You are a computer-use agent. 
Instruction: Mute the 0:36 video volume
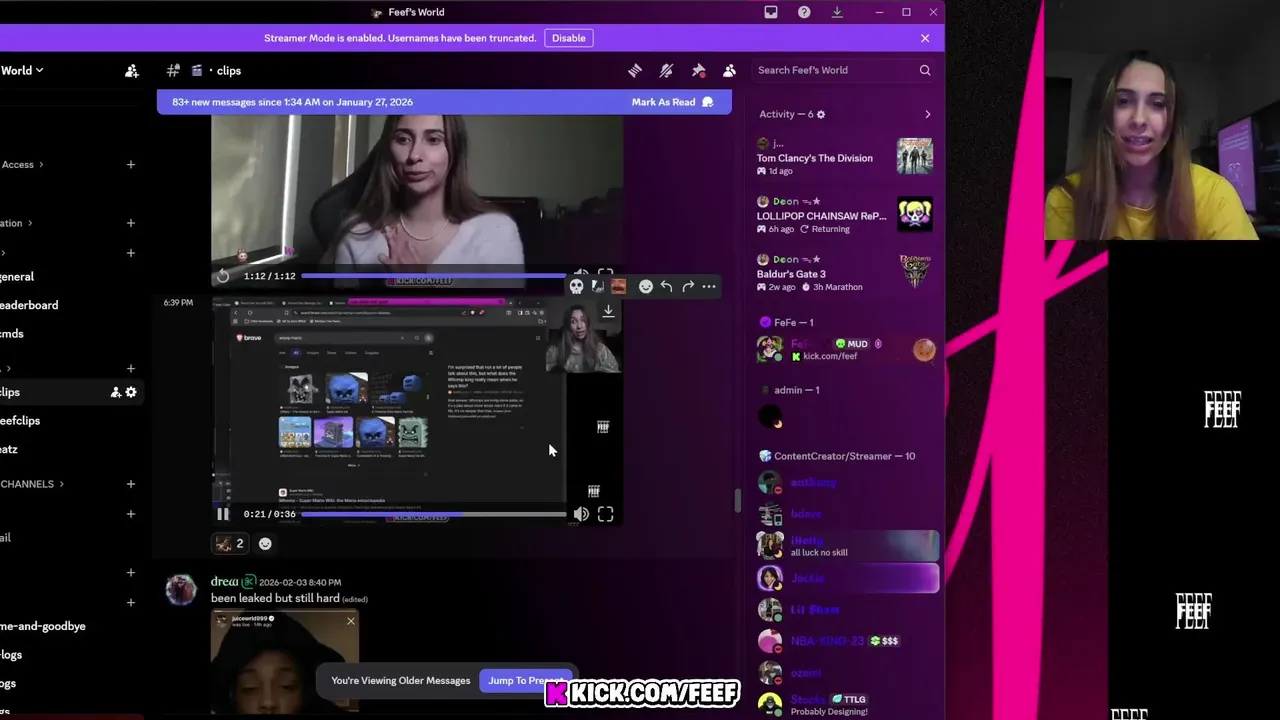[581, 514]
